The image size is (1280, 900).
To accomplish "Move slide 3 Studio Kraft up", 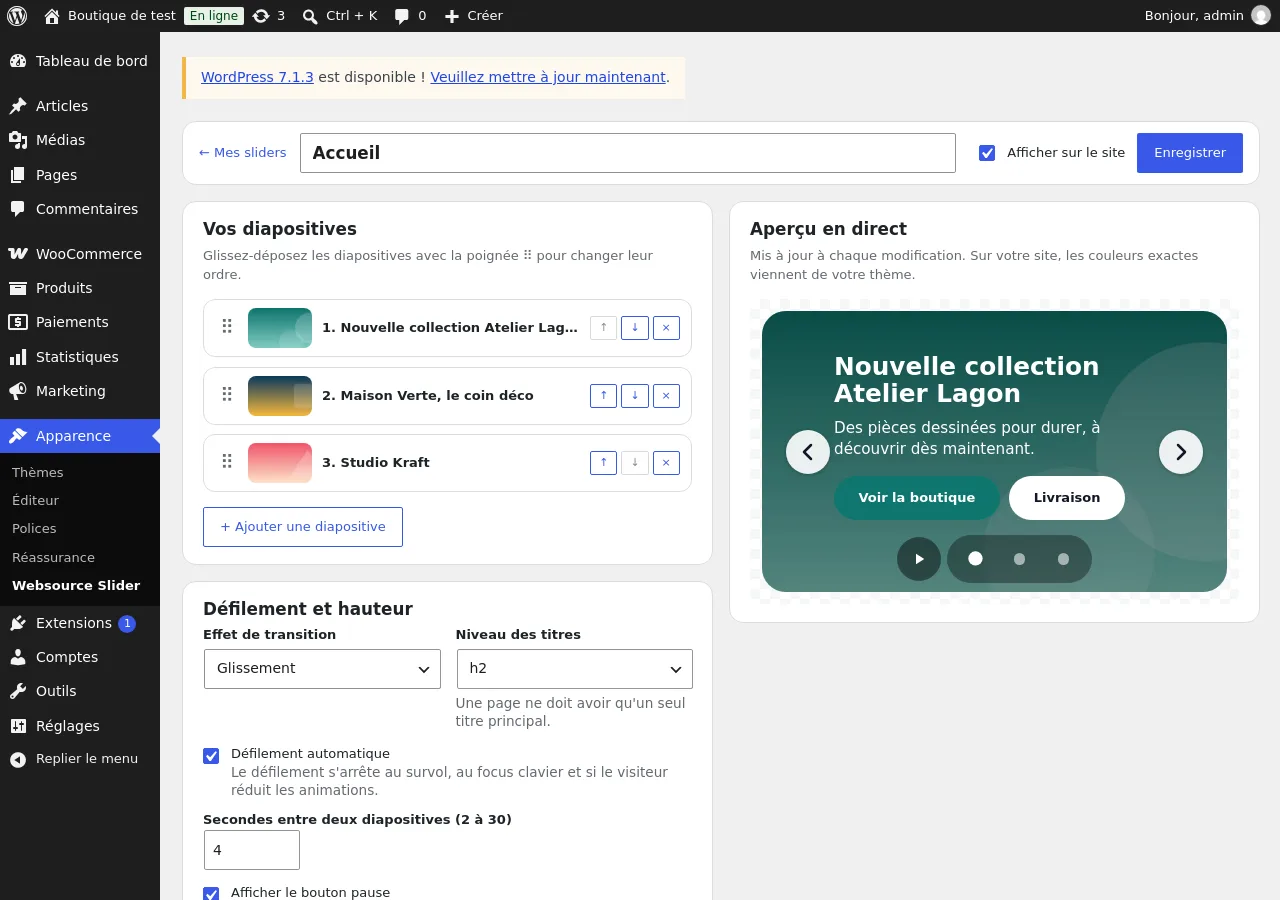I will [603, 463].
